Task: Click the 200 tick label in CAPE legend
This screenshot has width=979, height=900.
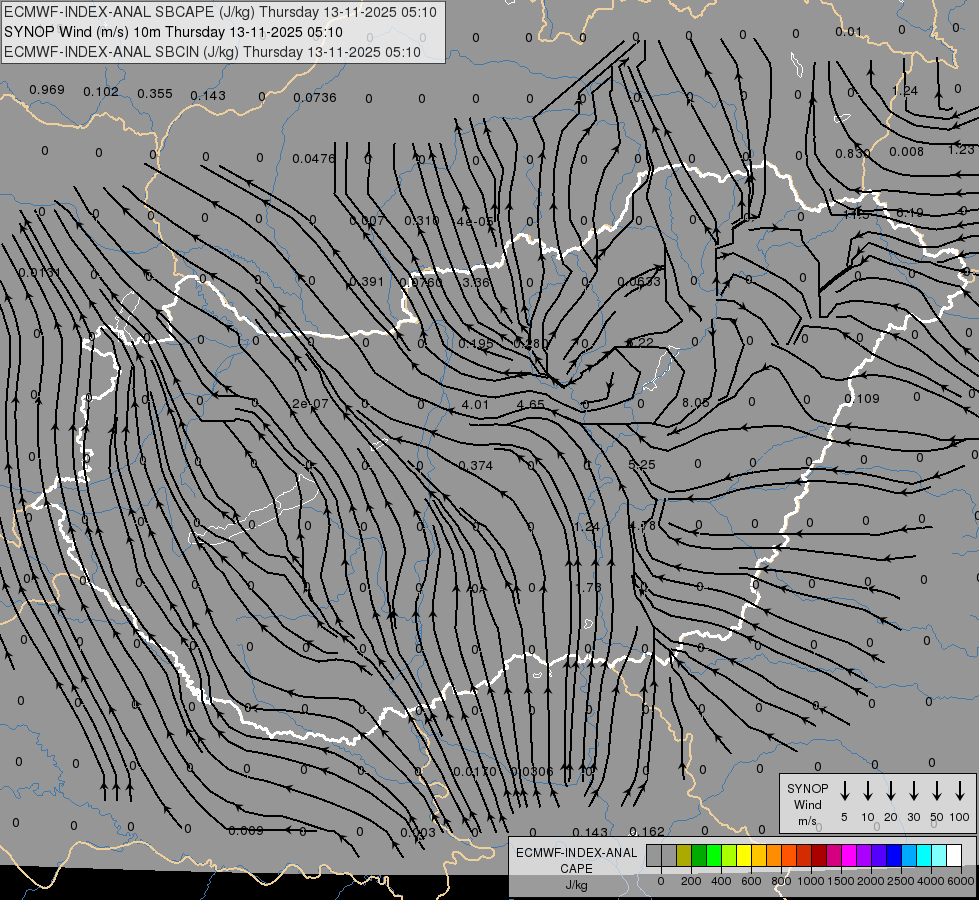Action: [691, 881]
